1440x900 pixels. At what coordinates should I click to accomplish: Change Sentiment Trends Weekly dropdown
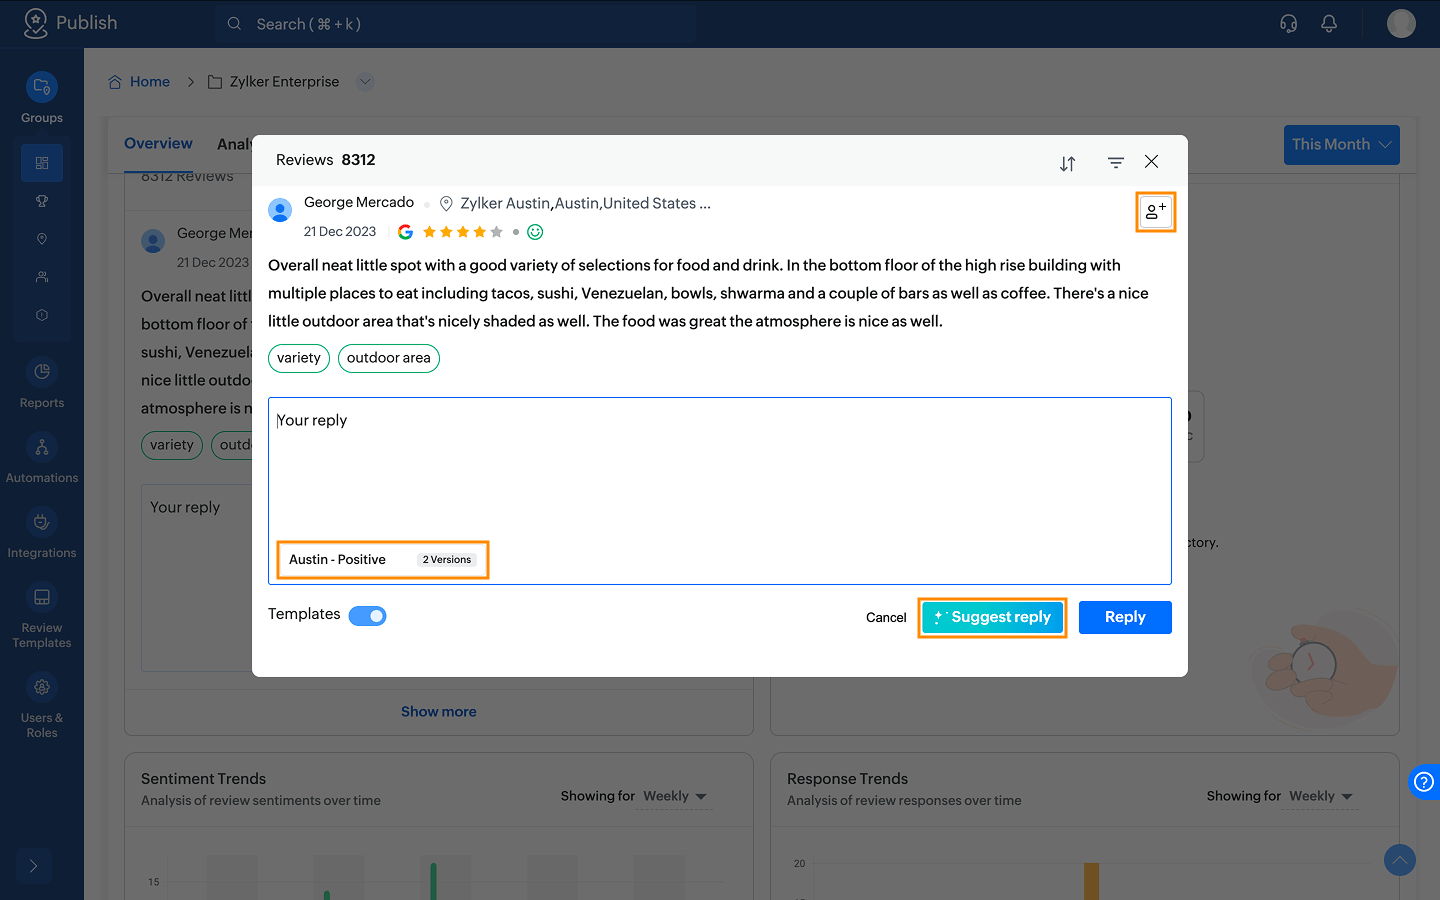coord(675,797)
